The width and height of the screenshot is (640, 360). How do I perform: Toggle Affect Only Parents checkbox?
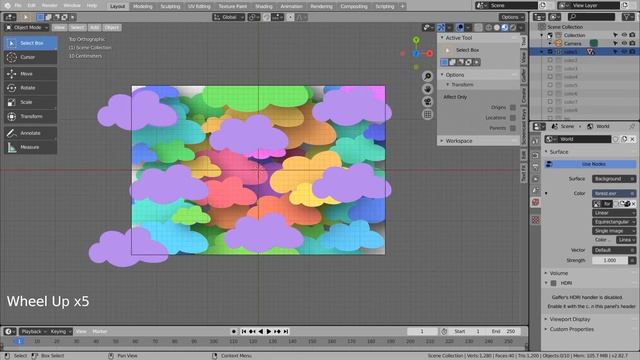click(x=513, y=128)
